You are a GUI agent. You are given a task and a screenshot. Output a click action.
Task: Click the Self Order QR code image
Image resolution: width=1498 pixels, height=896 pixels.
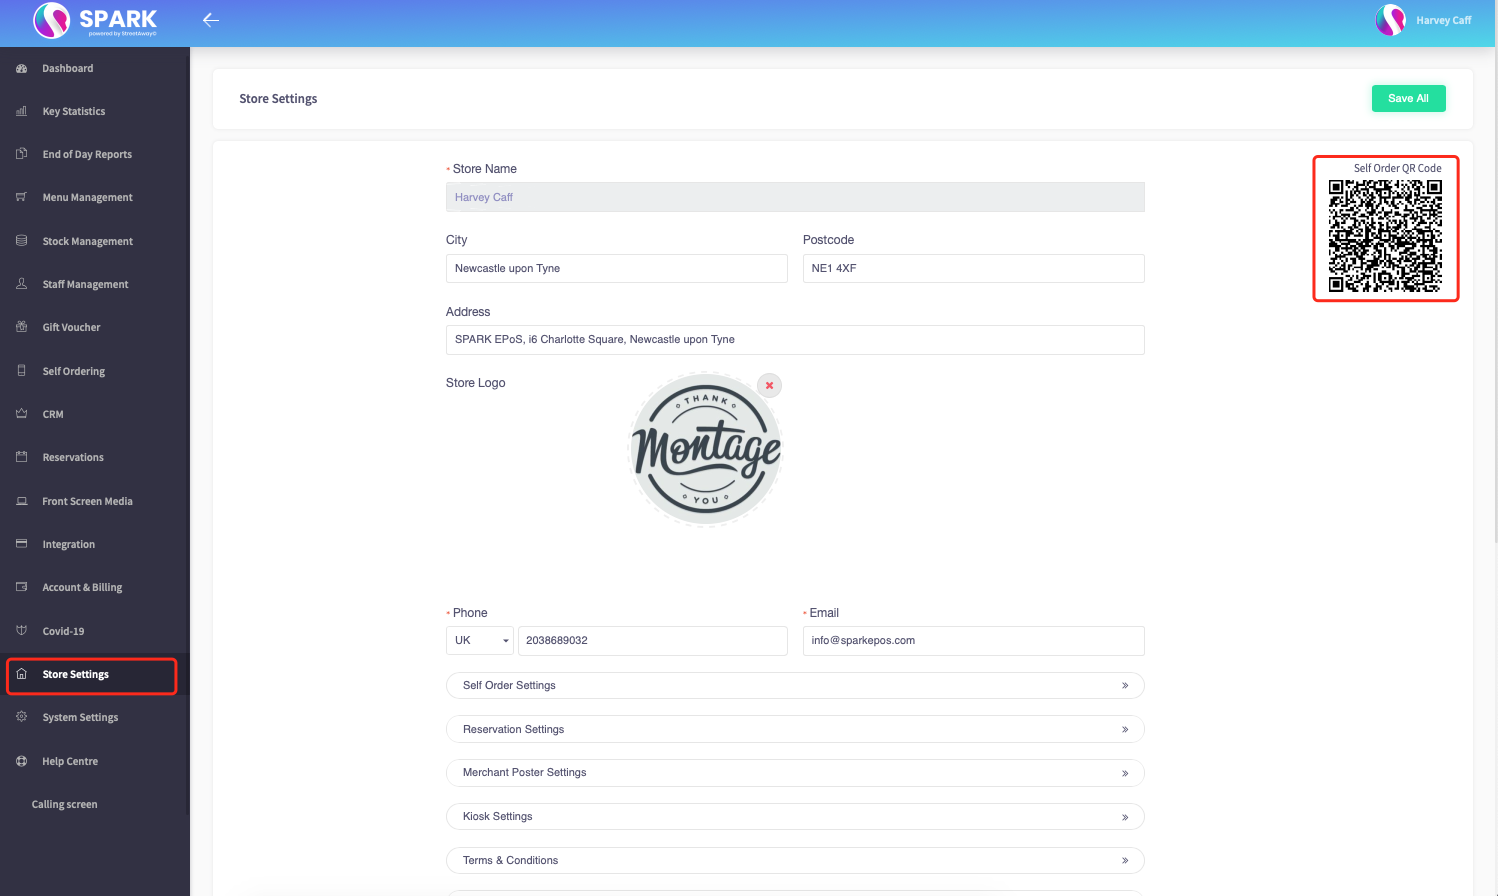pos(1385,236)
